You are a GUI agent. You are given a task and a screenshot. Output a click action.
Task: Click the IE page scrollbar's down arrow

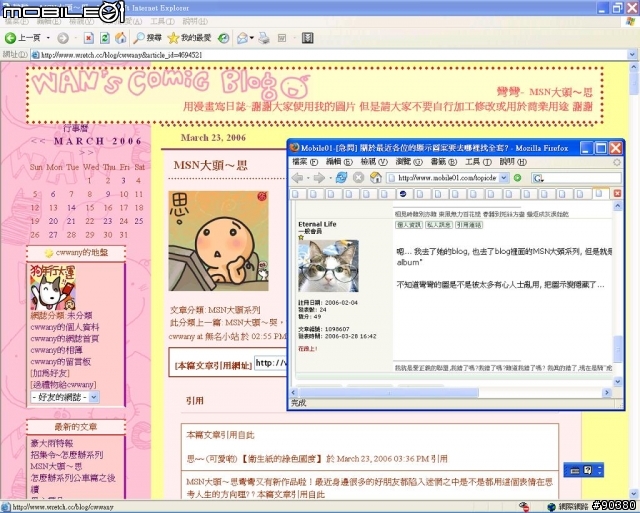pyautogui.click(x=634, y=495)
